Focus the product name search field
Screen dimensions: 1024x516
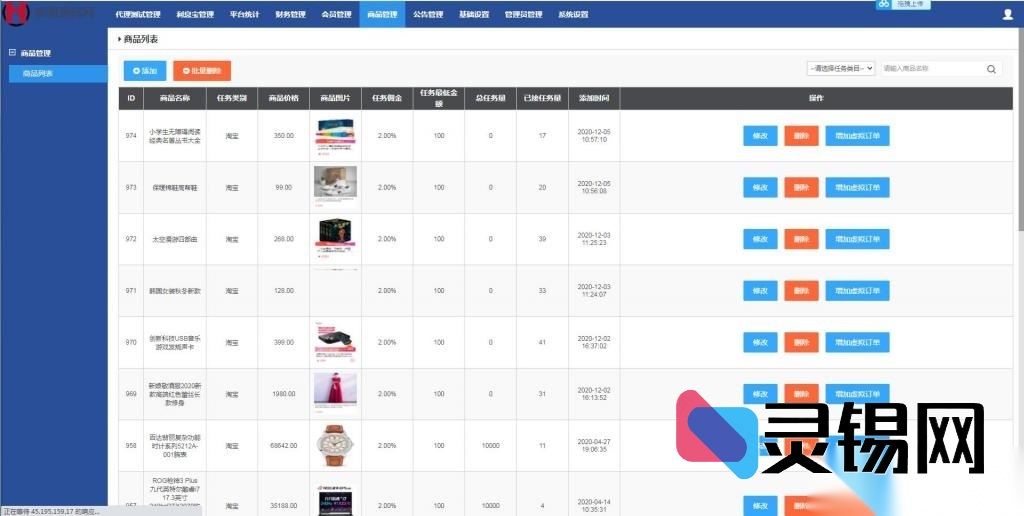(930, 69)
